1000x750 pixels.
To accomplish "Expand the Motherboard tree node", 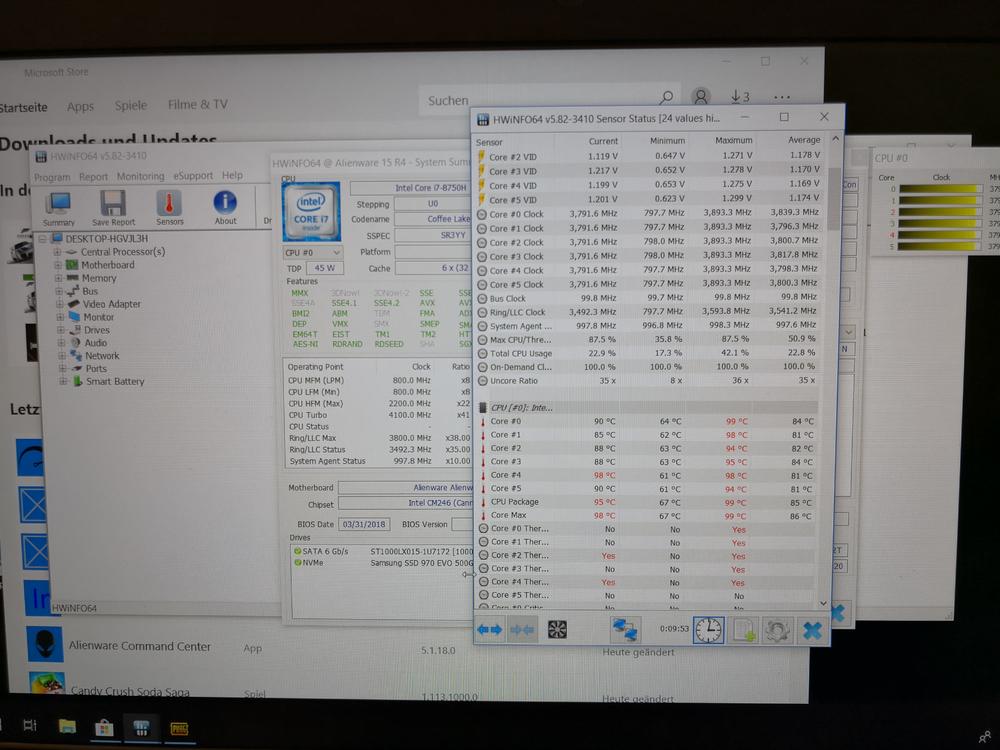I will [x=58, y=265].
